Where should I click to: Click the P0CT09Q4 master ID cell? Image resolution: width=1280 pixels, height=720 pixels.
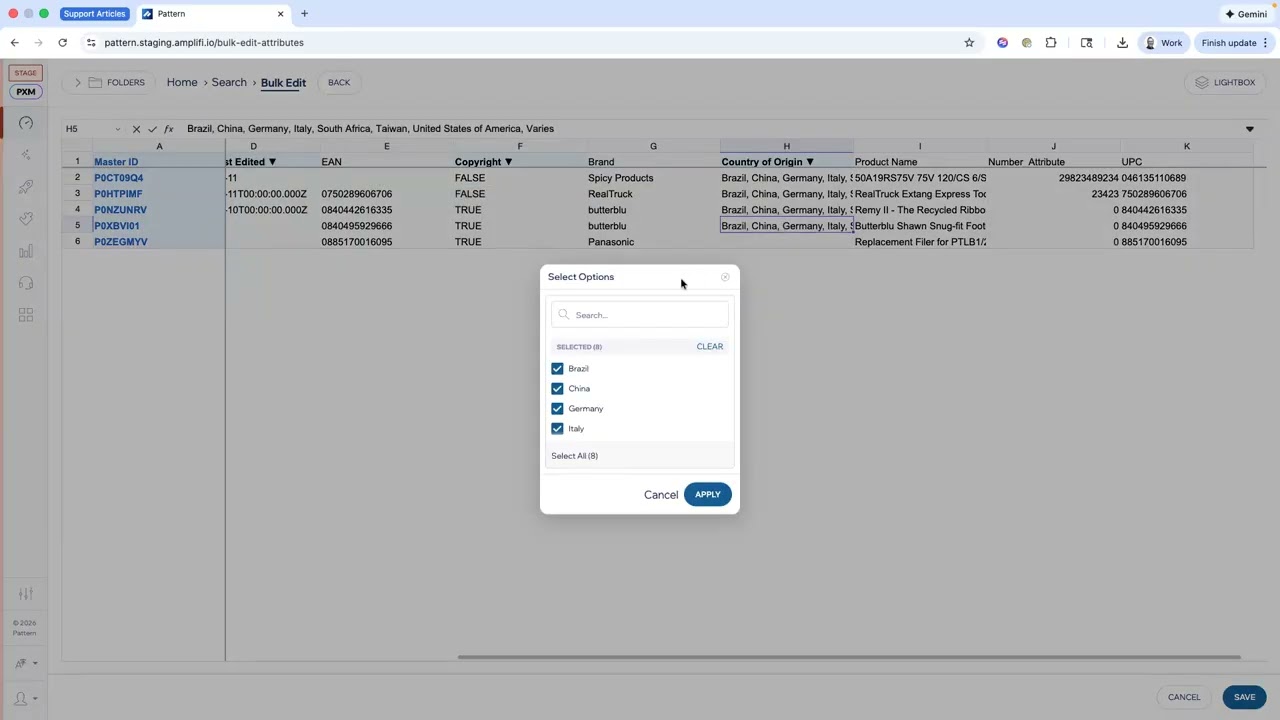pos(158,178)
